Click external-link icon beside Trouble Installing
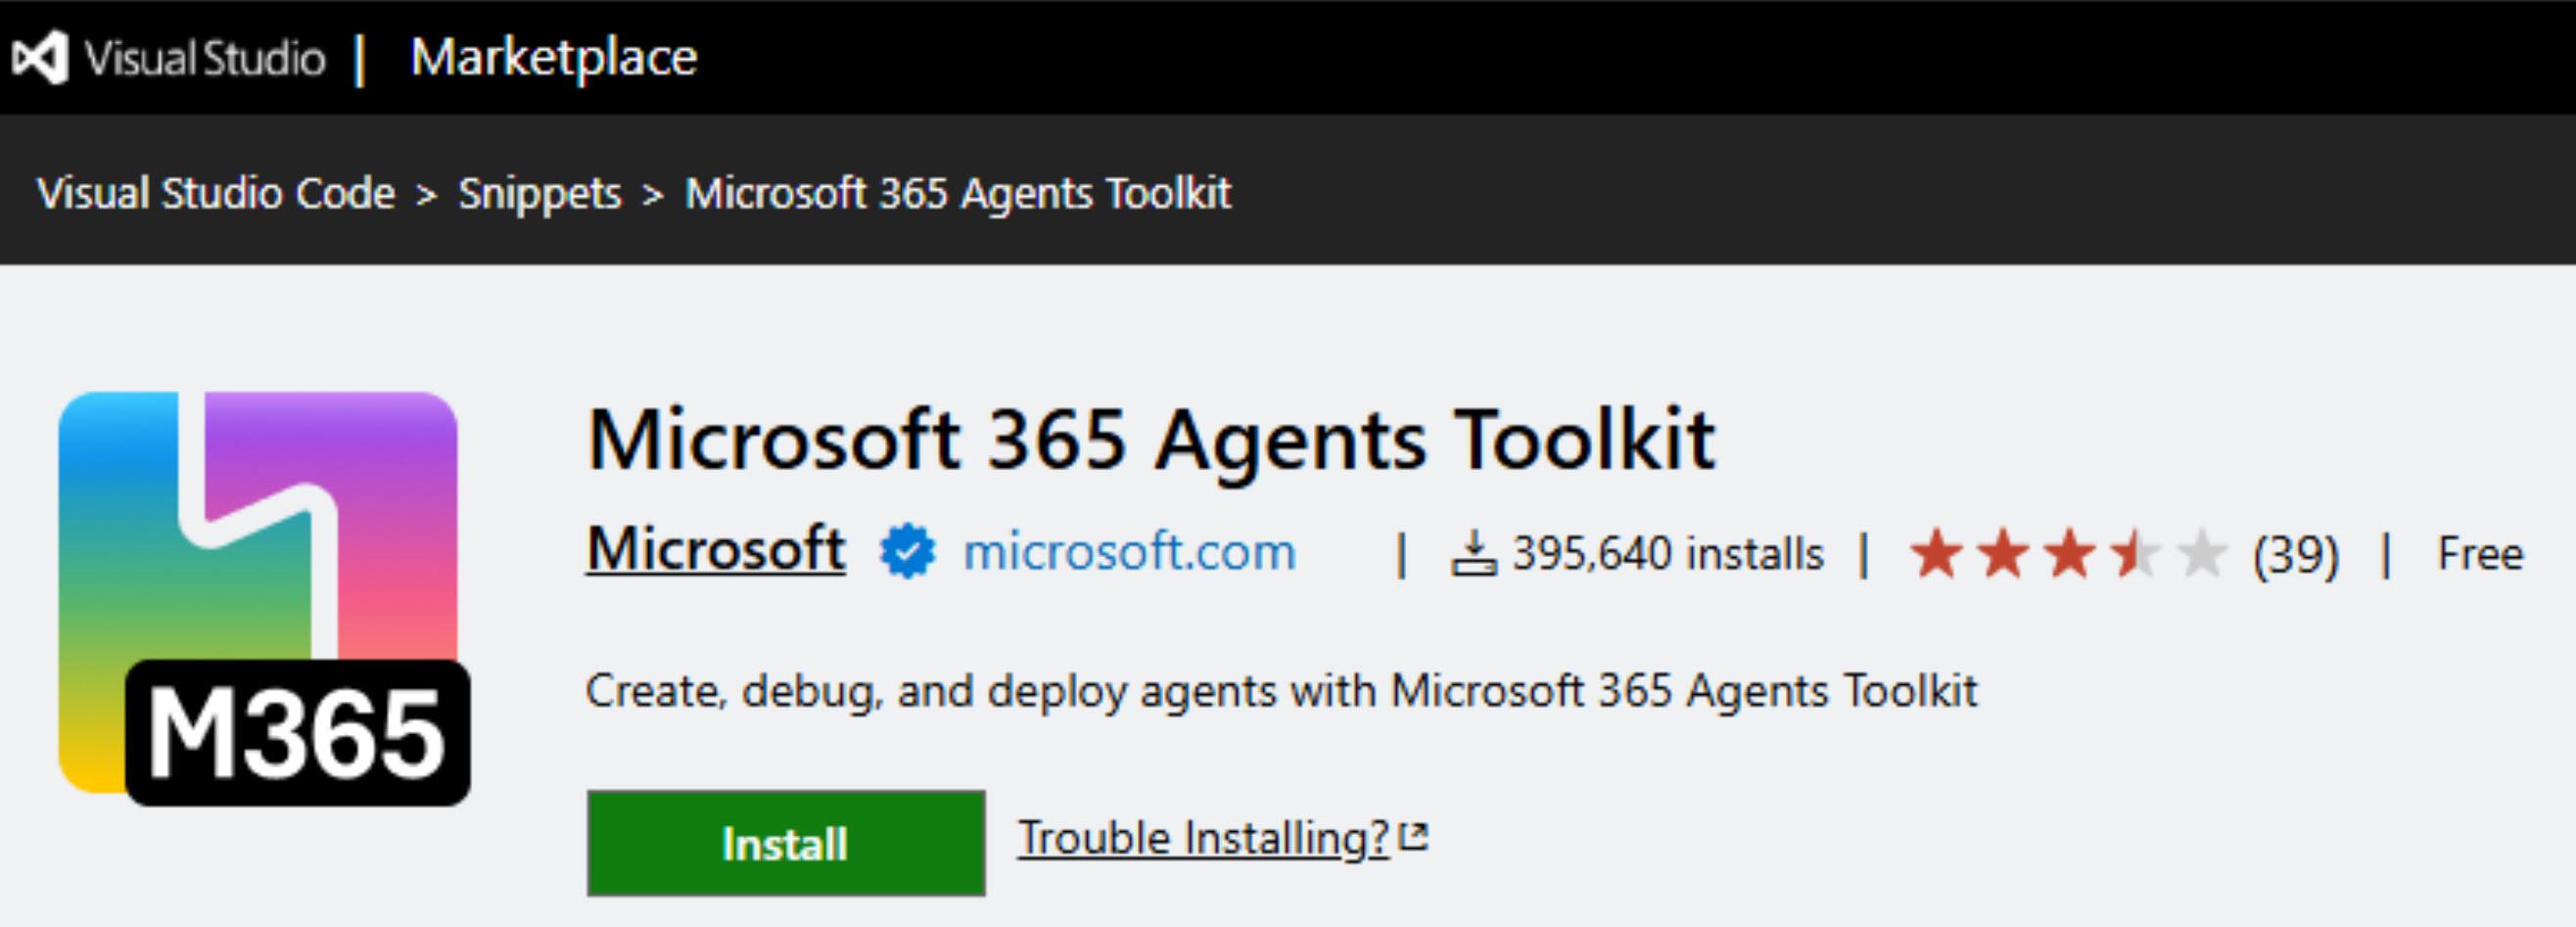Image resolution: width=2576 pixels, height=927 pixels. (1414, 836)
